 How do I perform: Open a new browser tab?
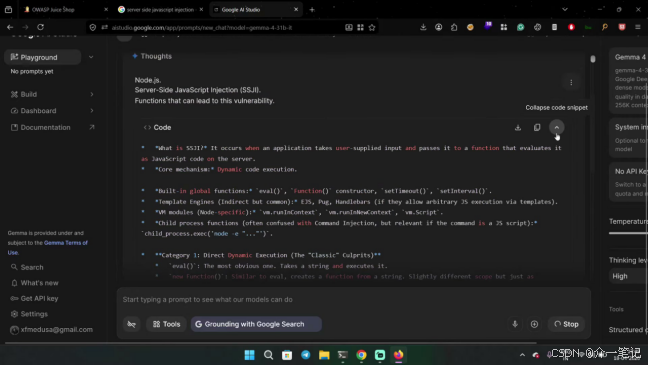[312, 10]
